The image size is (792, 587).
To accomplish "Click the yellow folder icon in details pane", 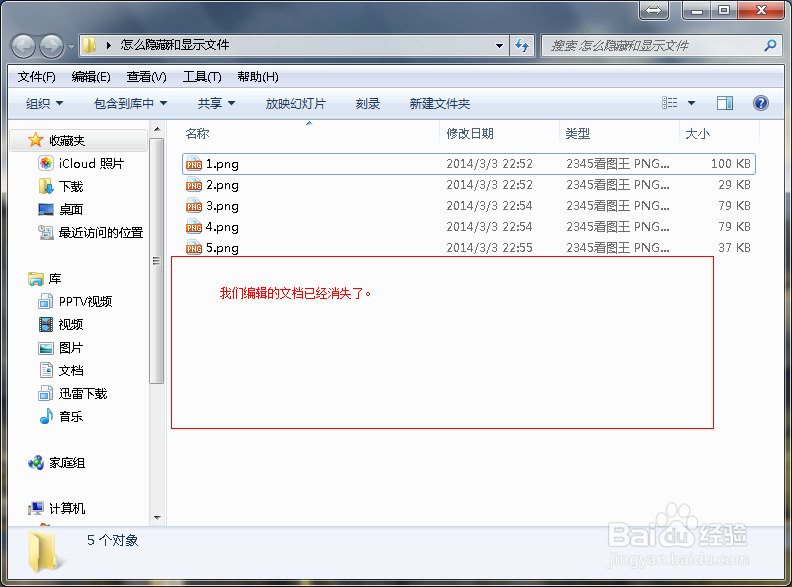I will point(46,552).
